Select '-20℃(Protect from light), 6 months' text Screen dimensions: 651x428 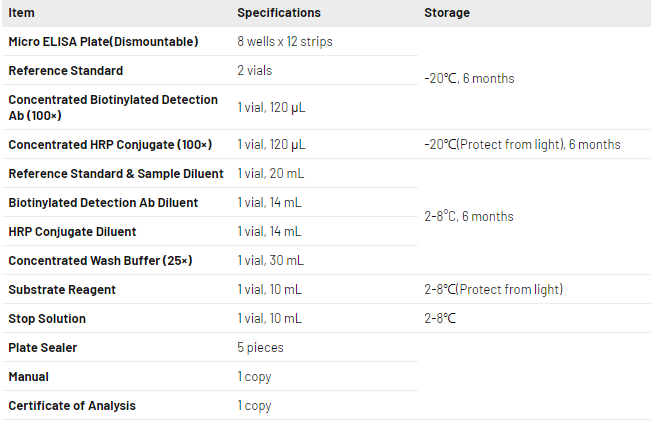(522, 145)
